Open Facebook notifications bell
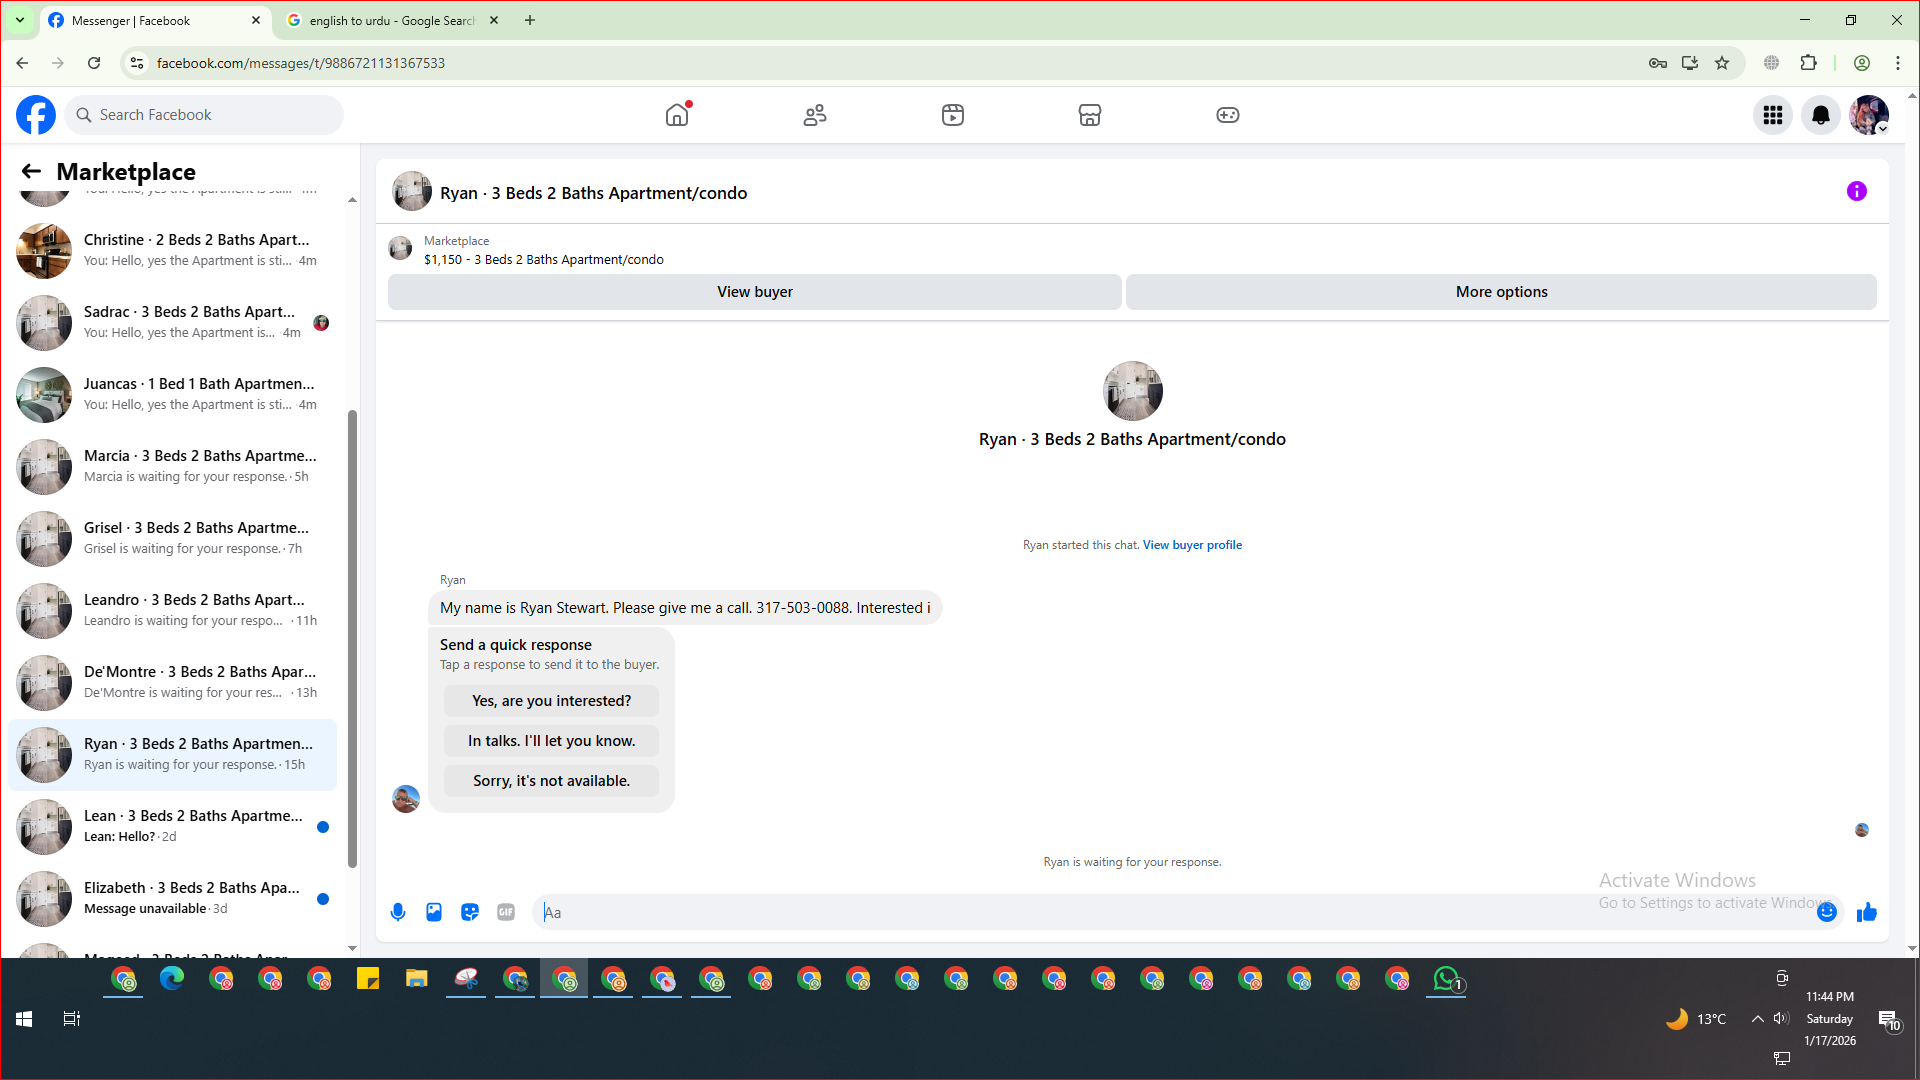 (x=1821, y=115)
